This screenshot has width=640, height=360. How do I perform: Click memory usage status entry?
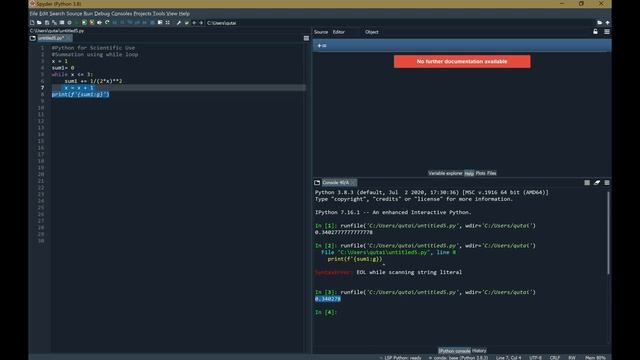point(596,358)
